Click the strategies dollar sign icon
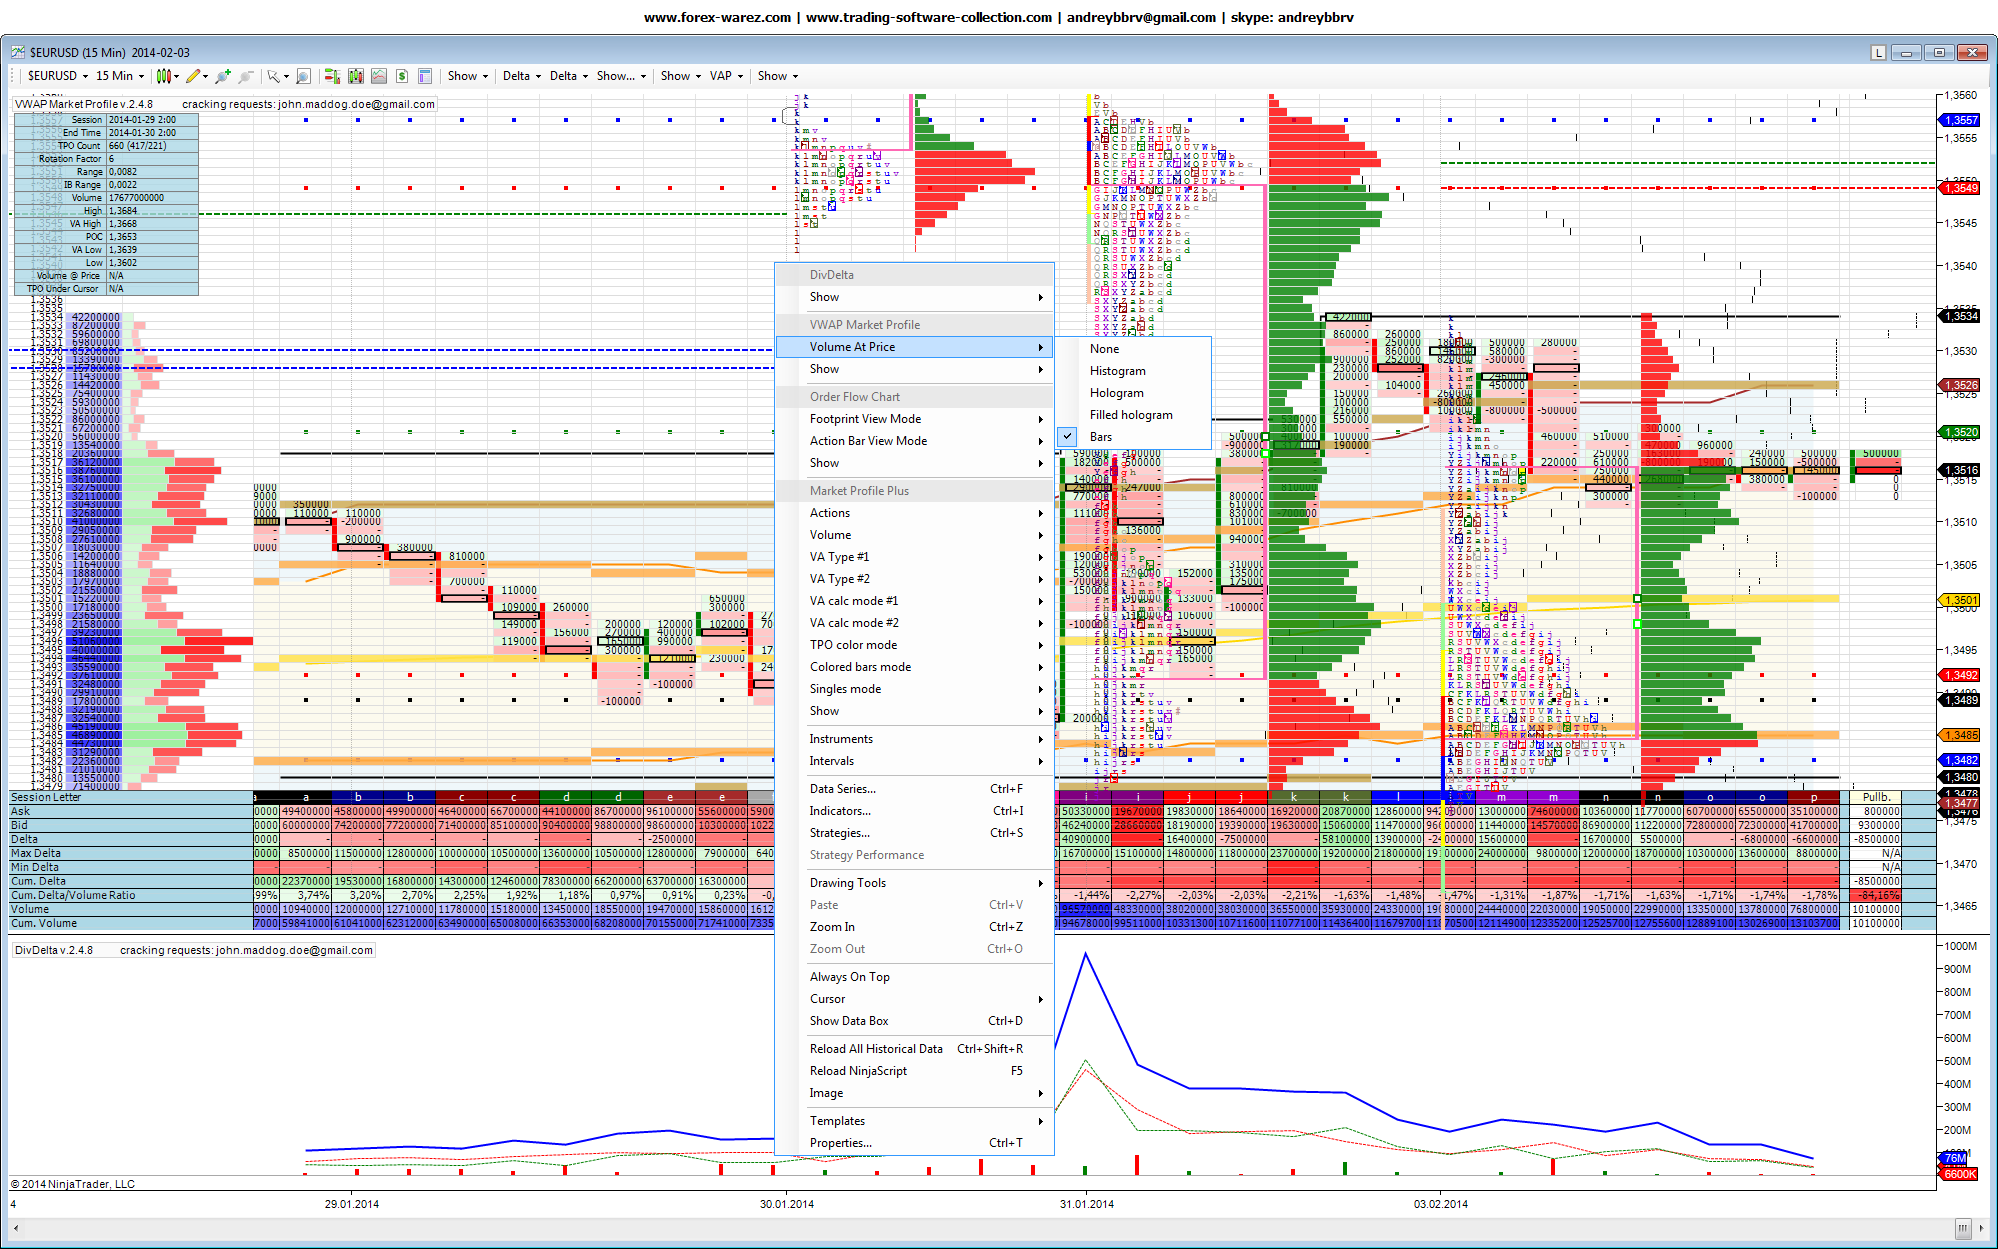This screenshot has width=1998, height=1249. [402, 76]
